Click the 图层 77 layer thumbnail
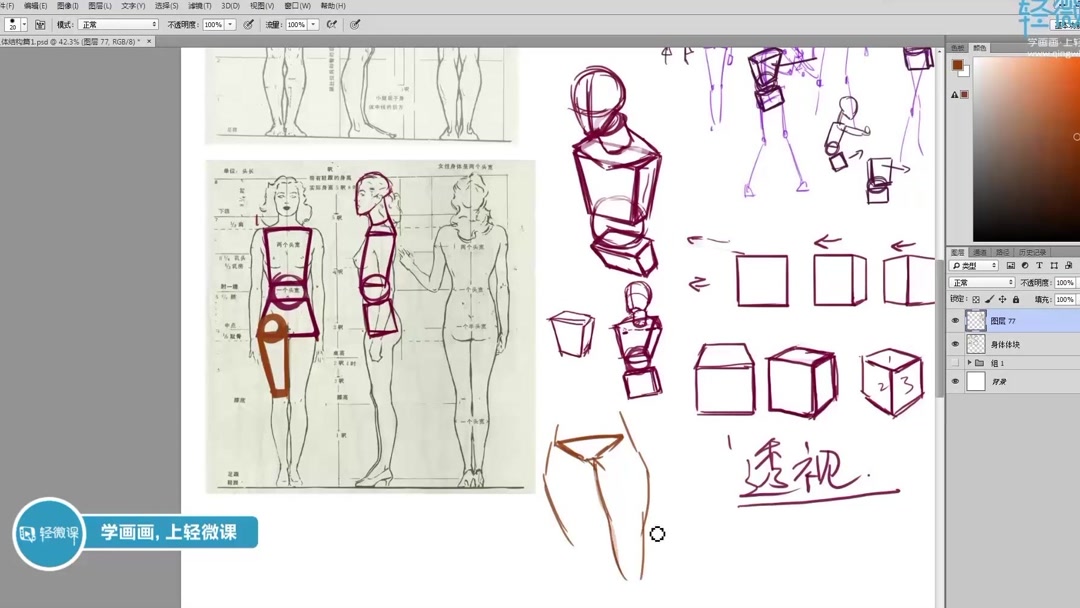 coord(976,318)
